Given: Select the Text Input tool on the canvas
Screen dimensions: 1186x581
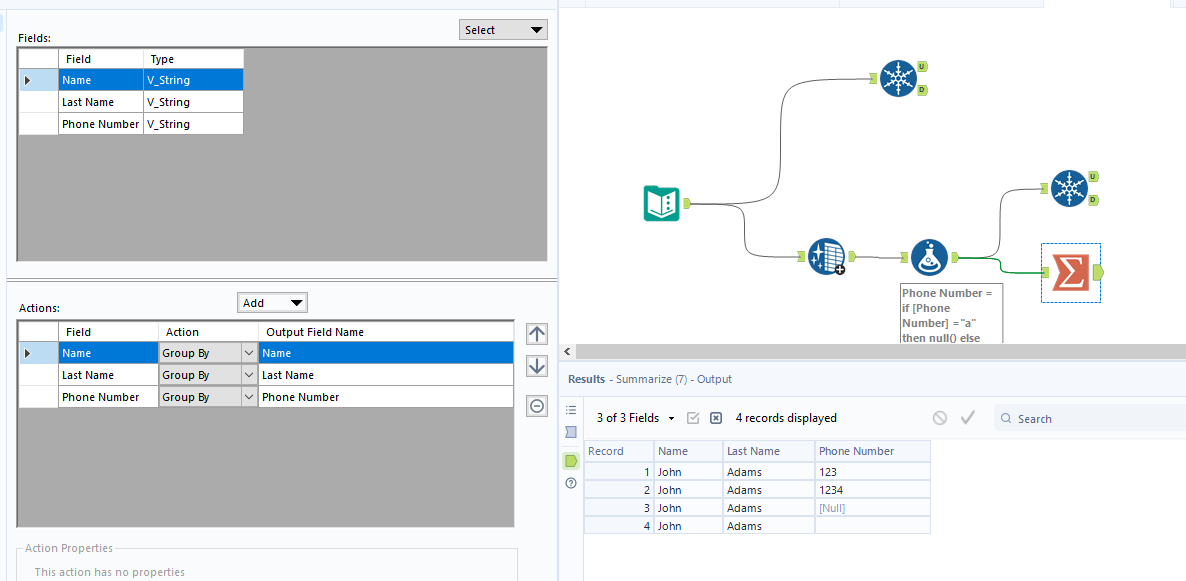Looking at the screenshot, I should pos(662,203).
